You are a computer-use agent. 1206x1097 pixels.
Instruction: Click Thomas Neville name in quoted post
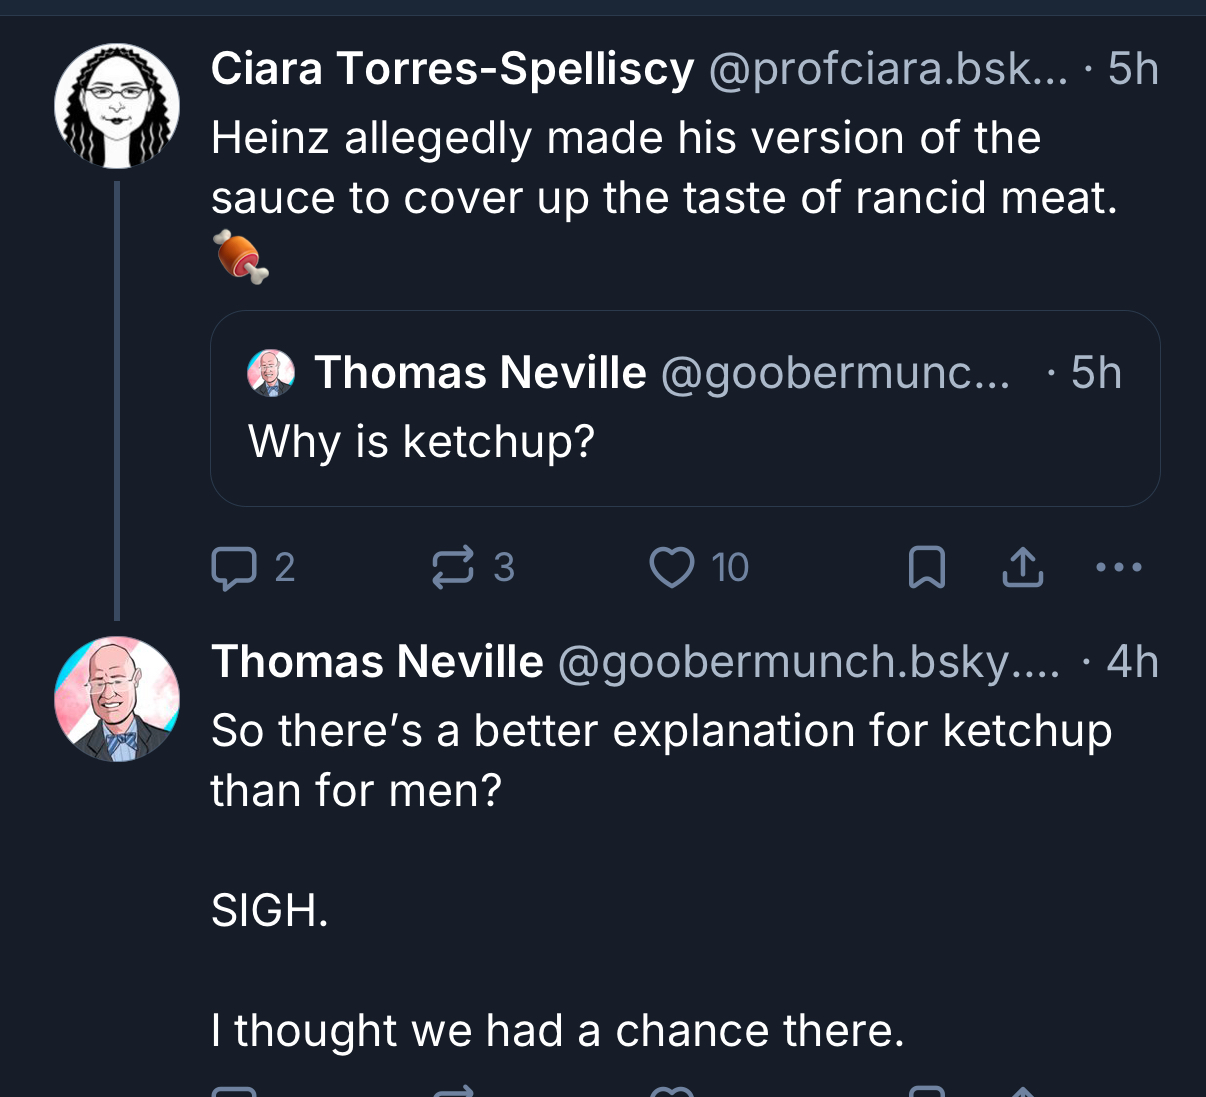tap(480, 373)
